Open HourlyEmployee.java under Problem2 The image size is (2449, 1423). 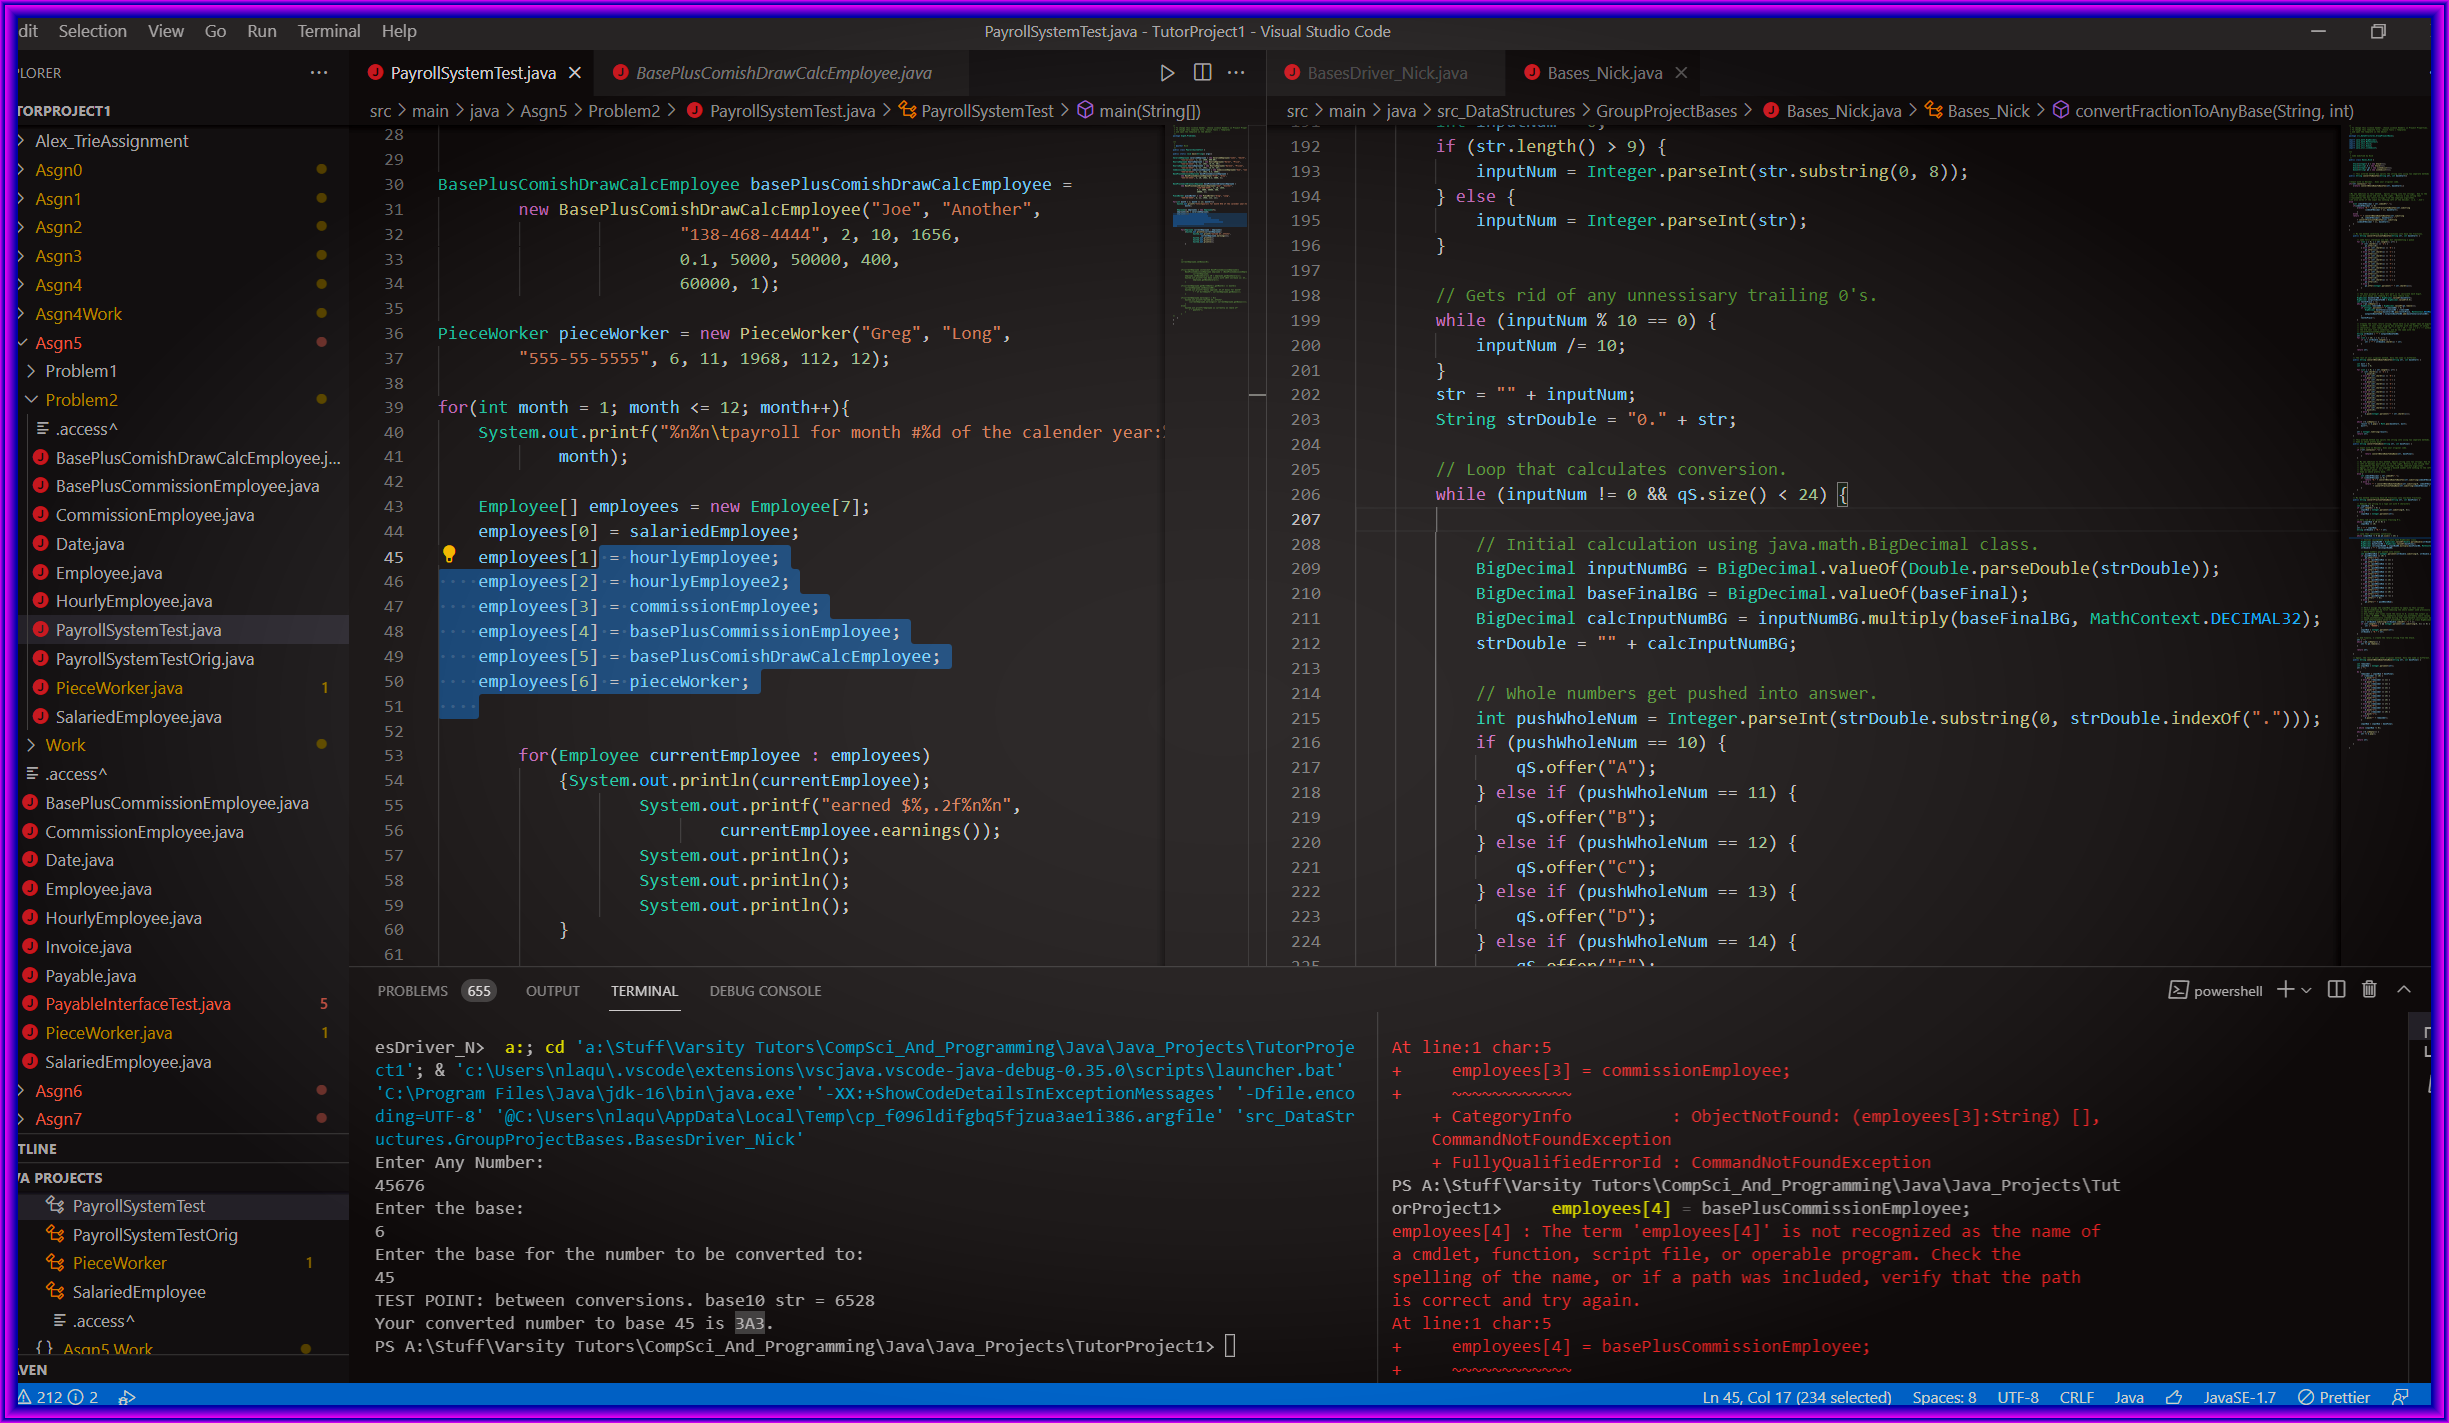(133, 601)
